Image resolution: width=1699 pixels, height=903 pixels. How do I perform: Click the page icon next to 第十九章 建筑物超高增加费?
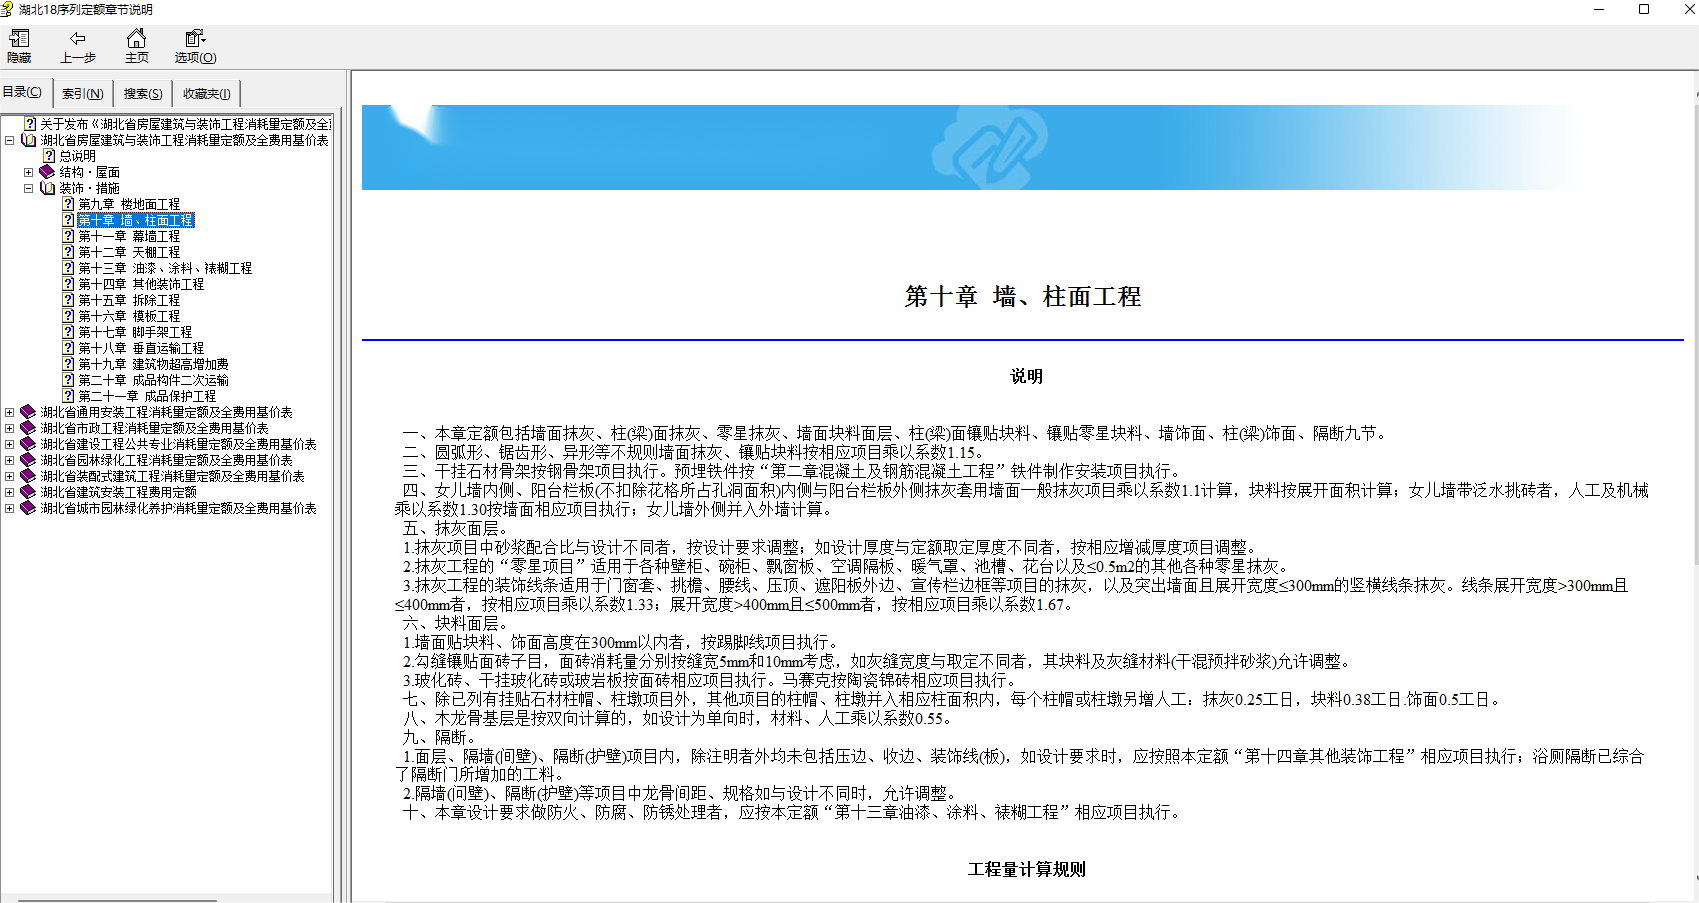(x=69, y=364)
